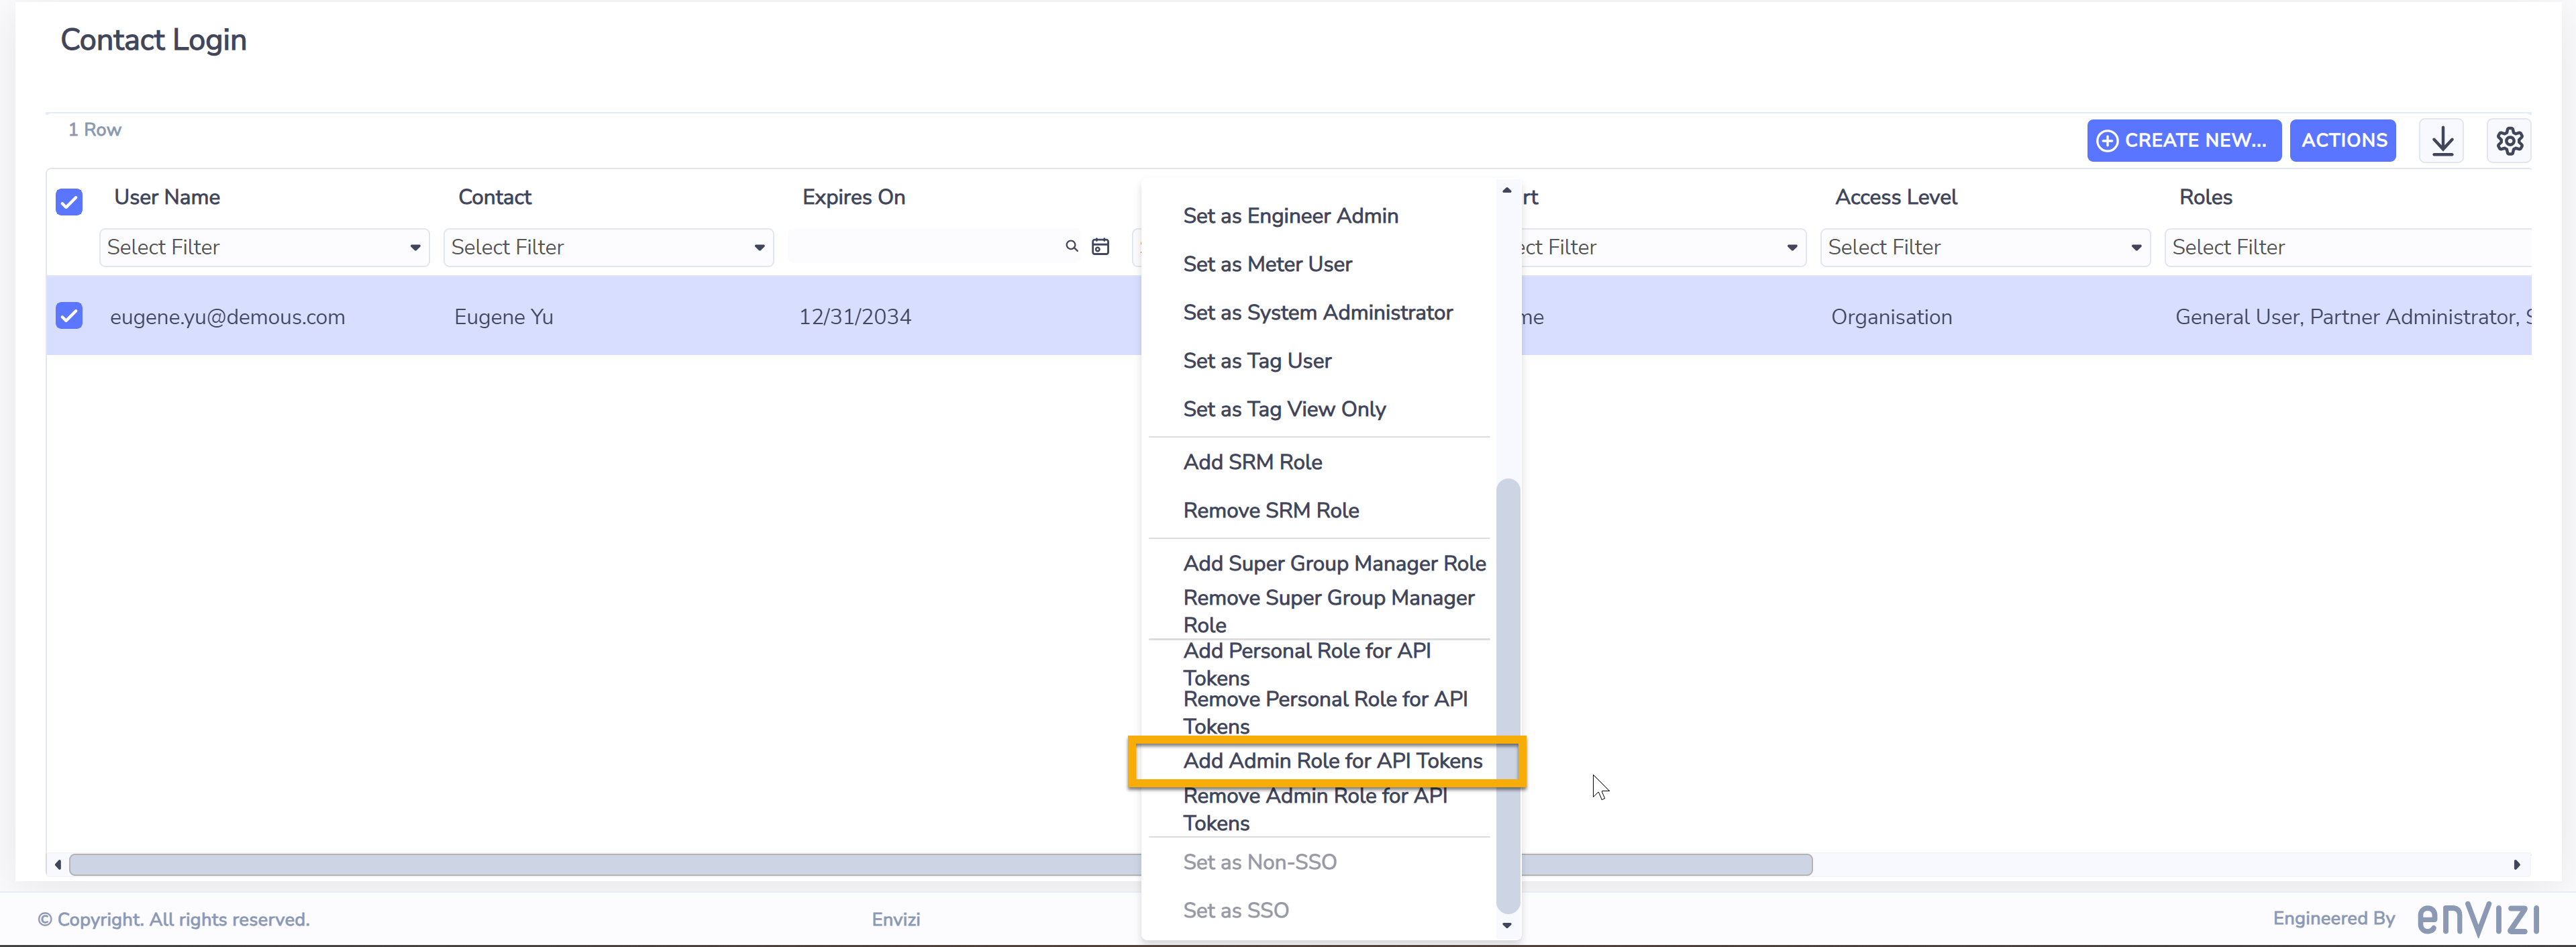Choose Add Personal Role for API Tokens
This screenshot has height=947, width=2576.
pos(1306,664)
